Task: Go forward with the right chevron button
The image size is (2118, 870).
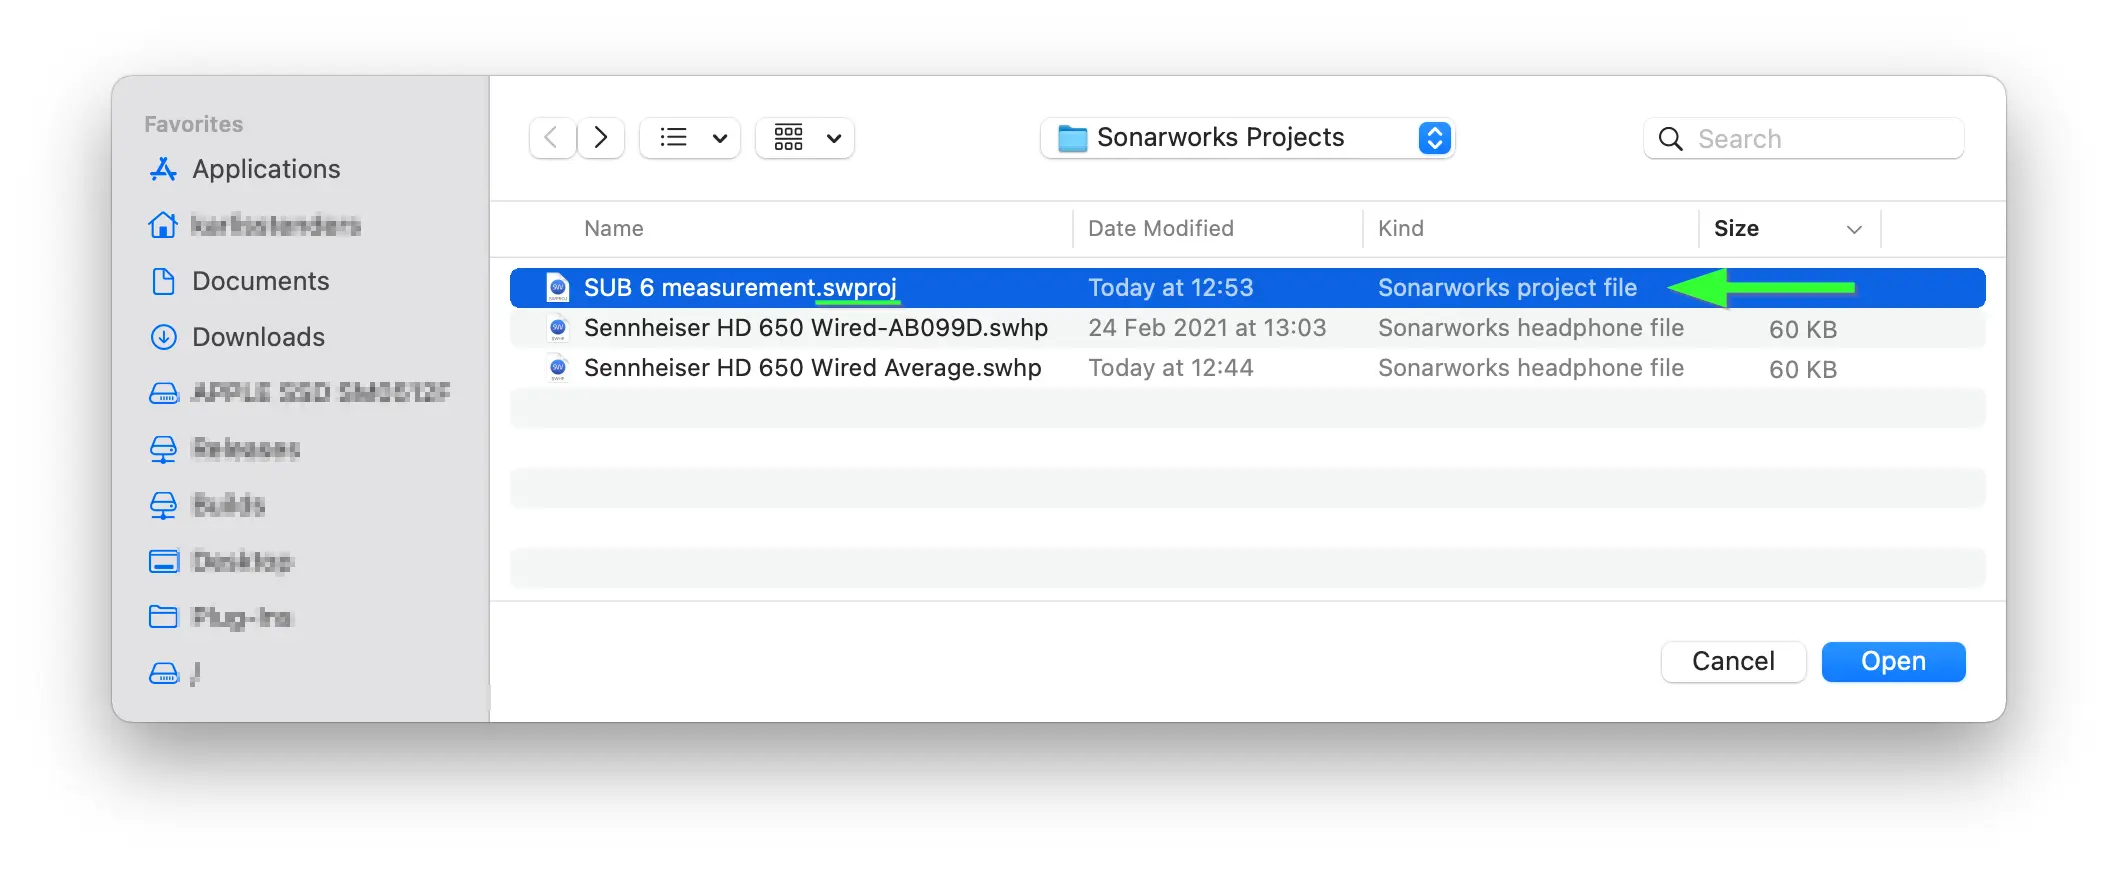Action: 601,138
